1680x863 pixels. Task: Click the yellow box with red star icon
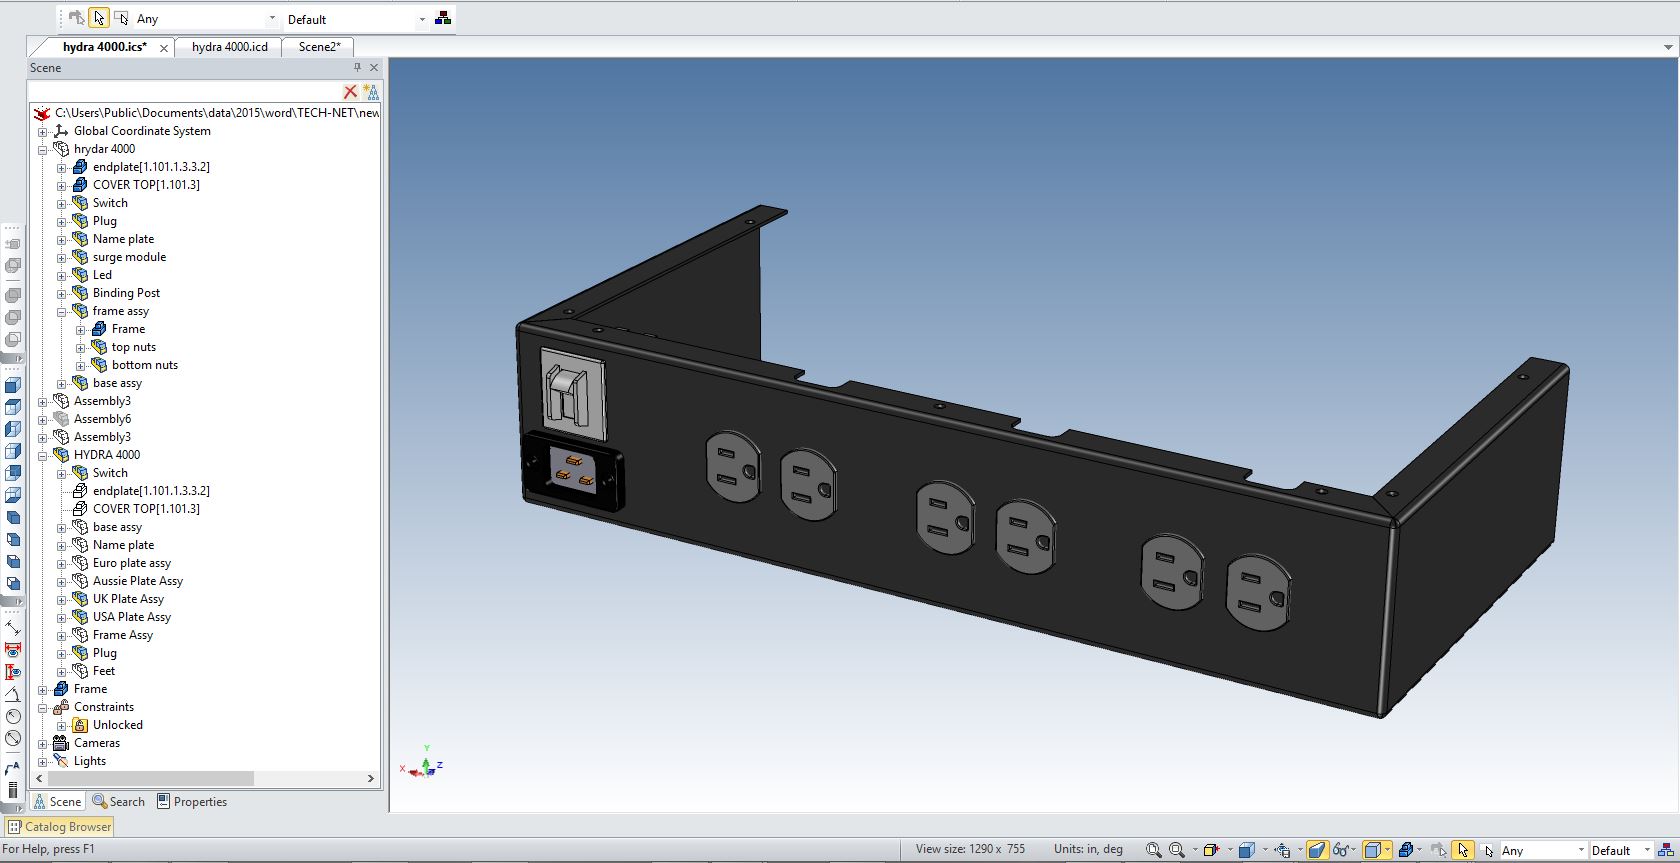1211,850
